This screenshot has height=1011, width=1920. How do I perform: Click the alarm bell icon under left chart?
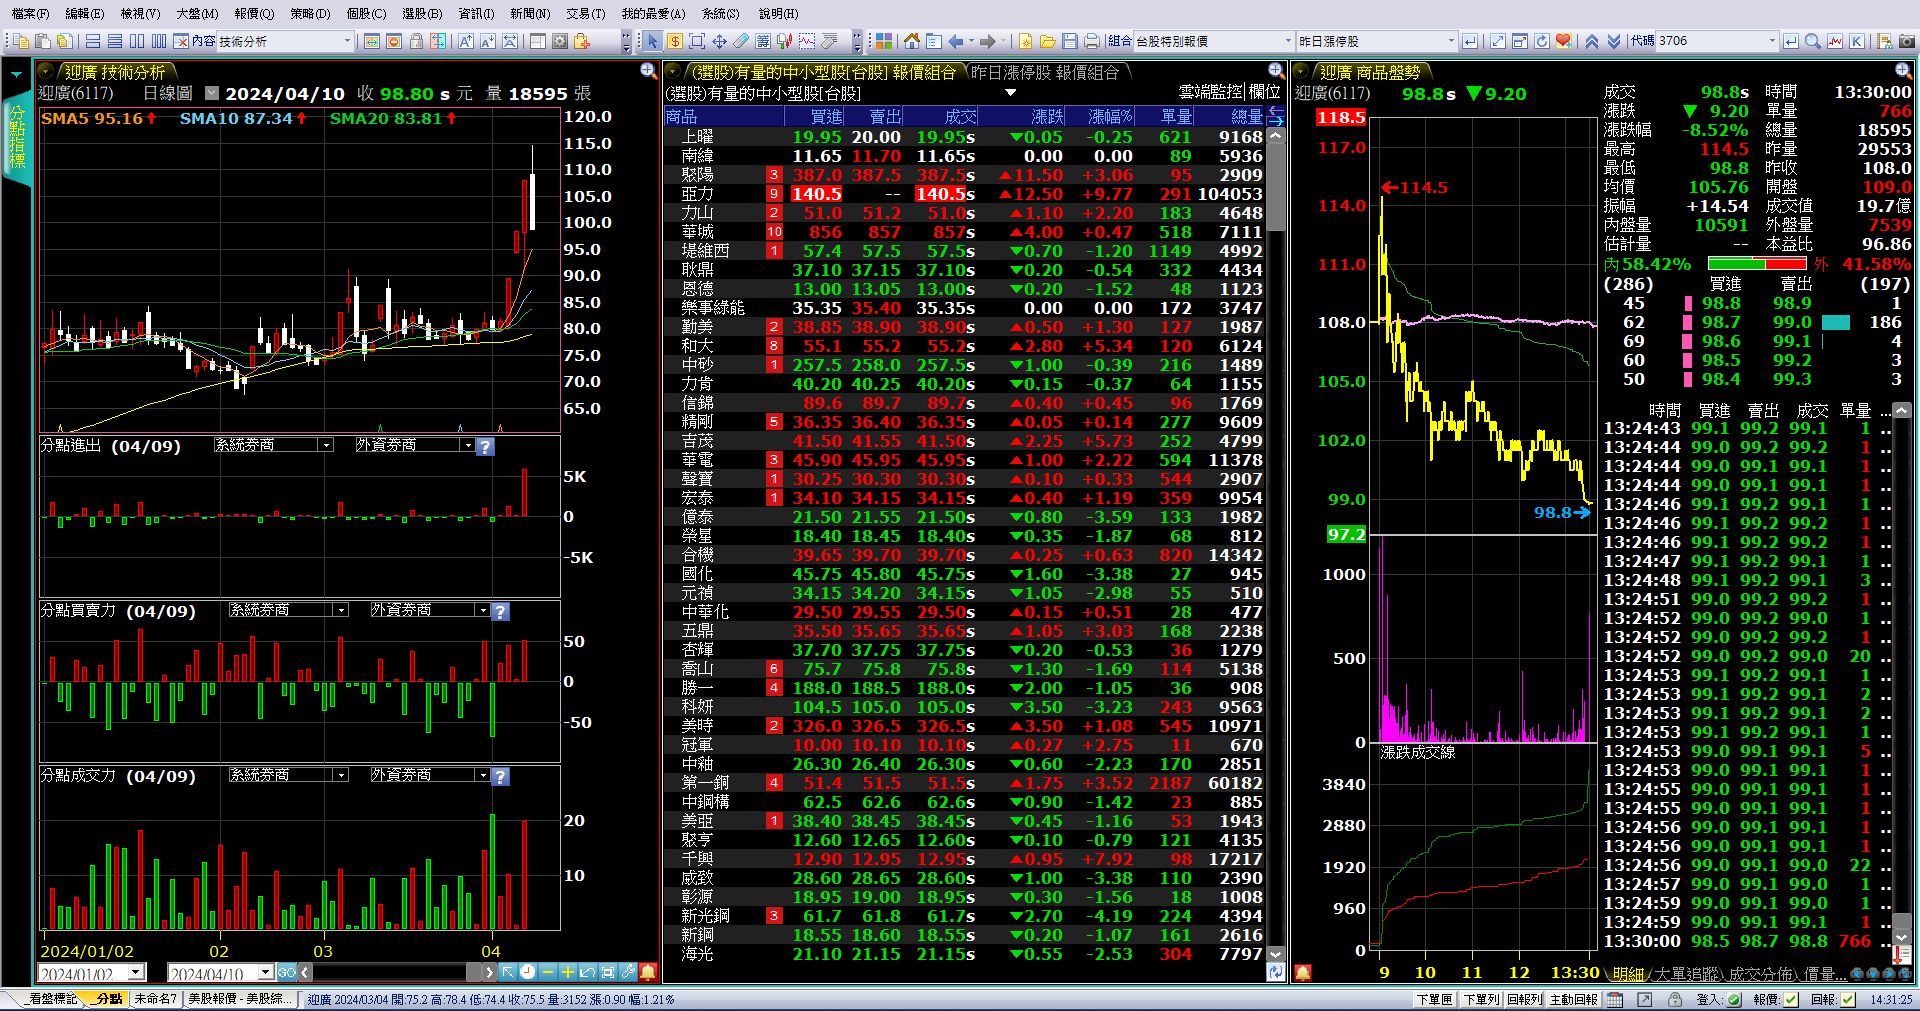point(648,972)
